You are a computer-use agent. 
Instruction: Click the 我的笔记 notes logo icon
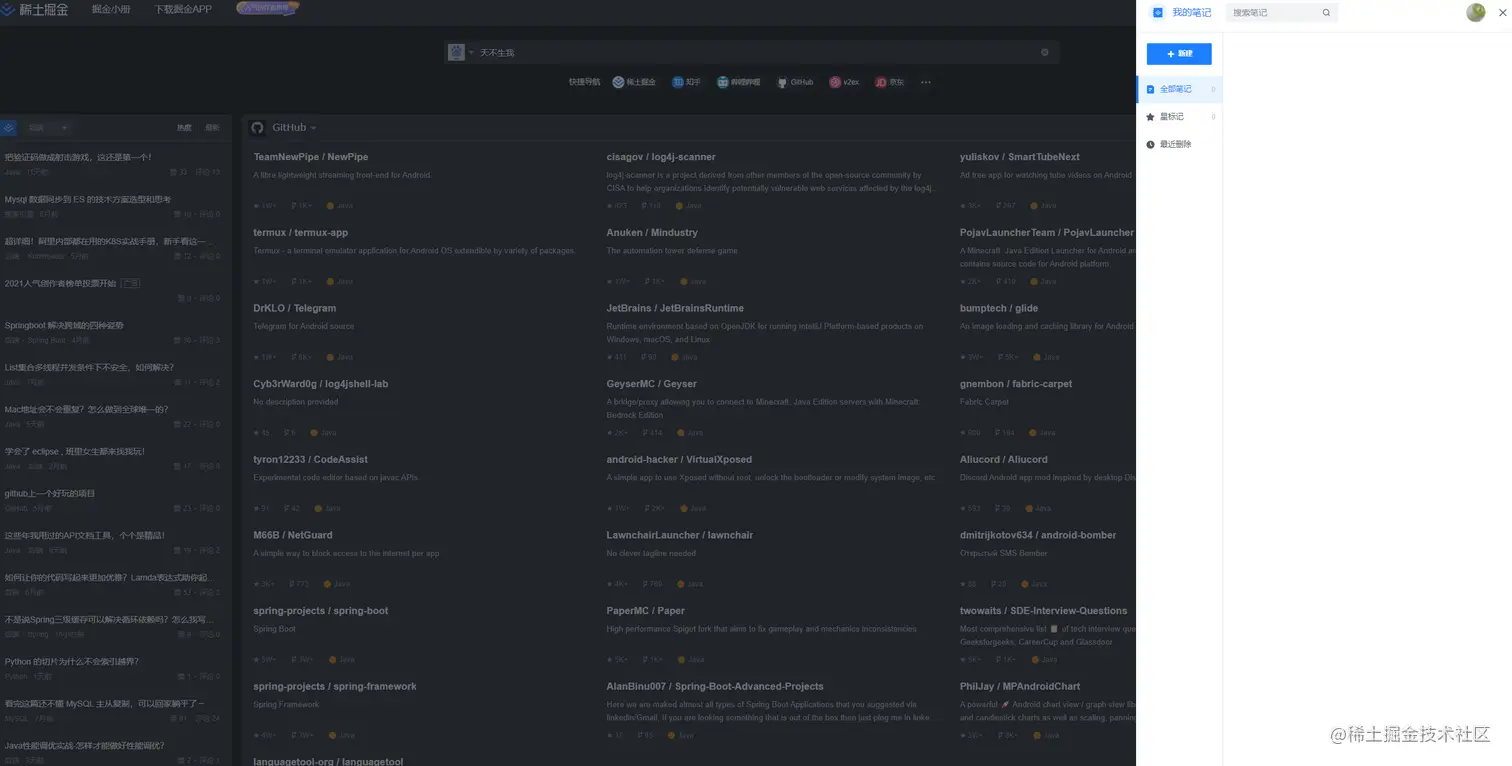1158,13
